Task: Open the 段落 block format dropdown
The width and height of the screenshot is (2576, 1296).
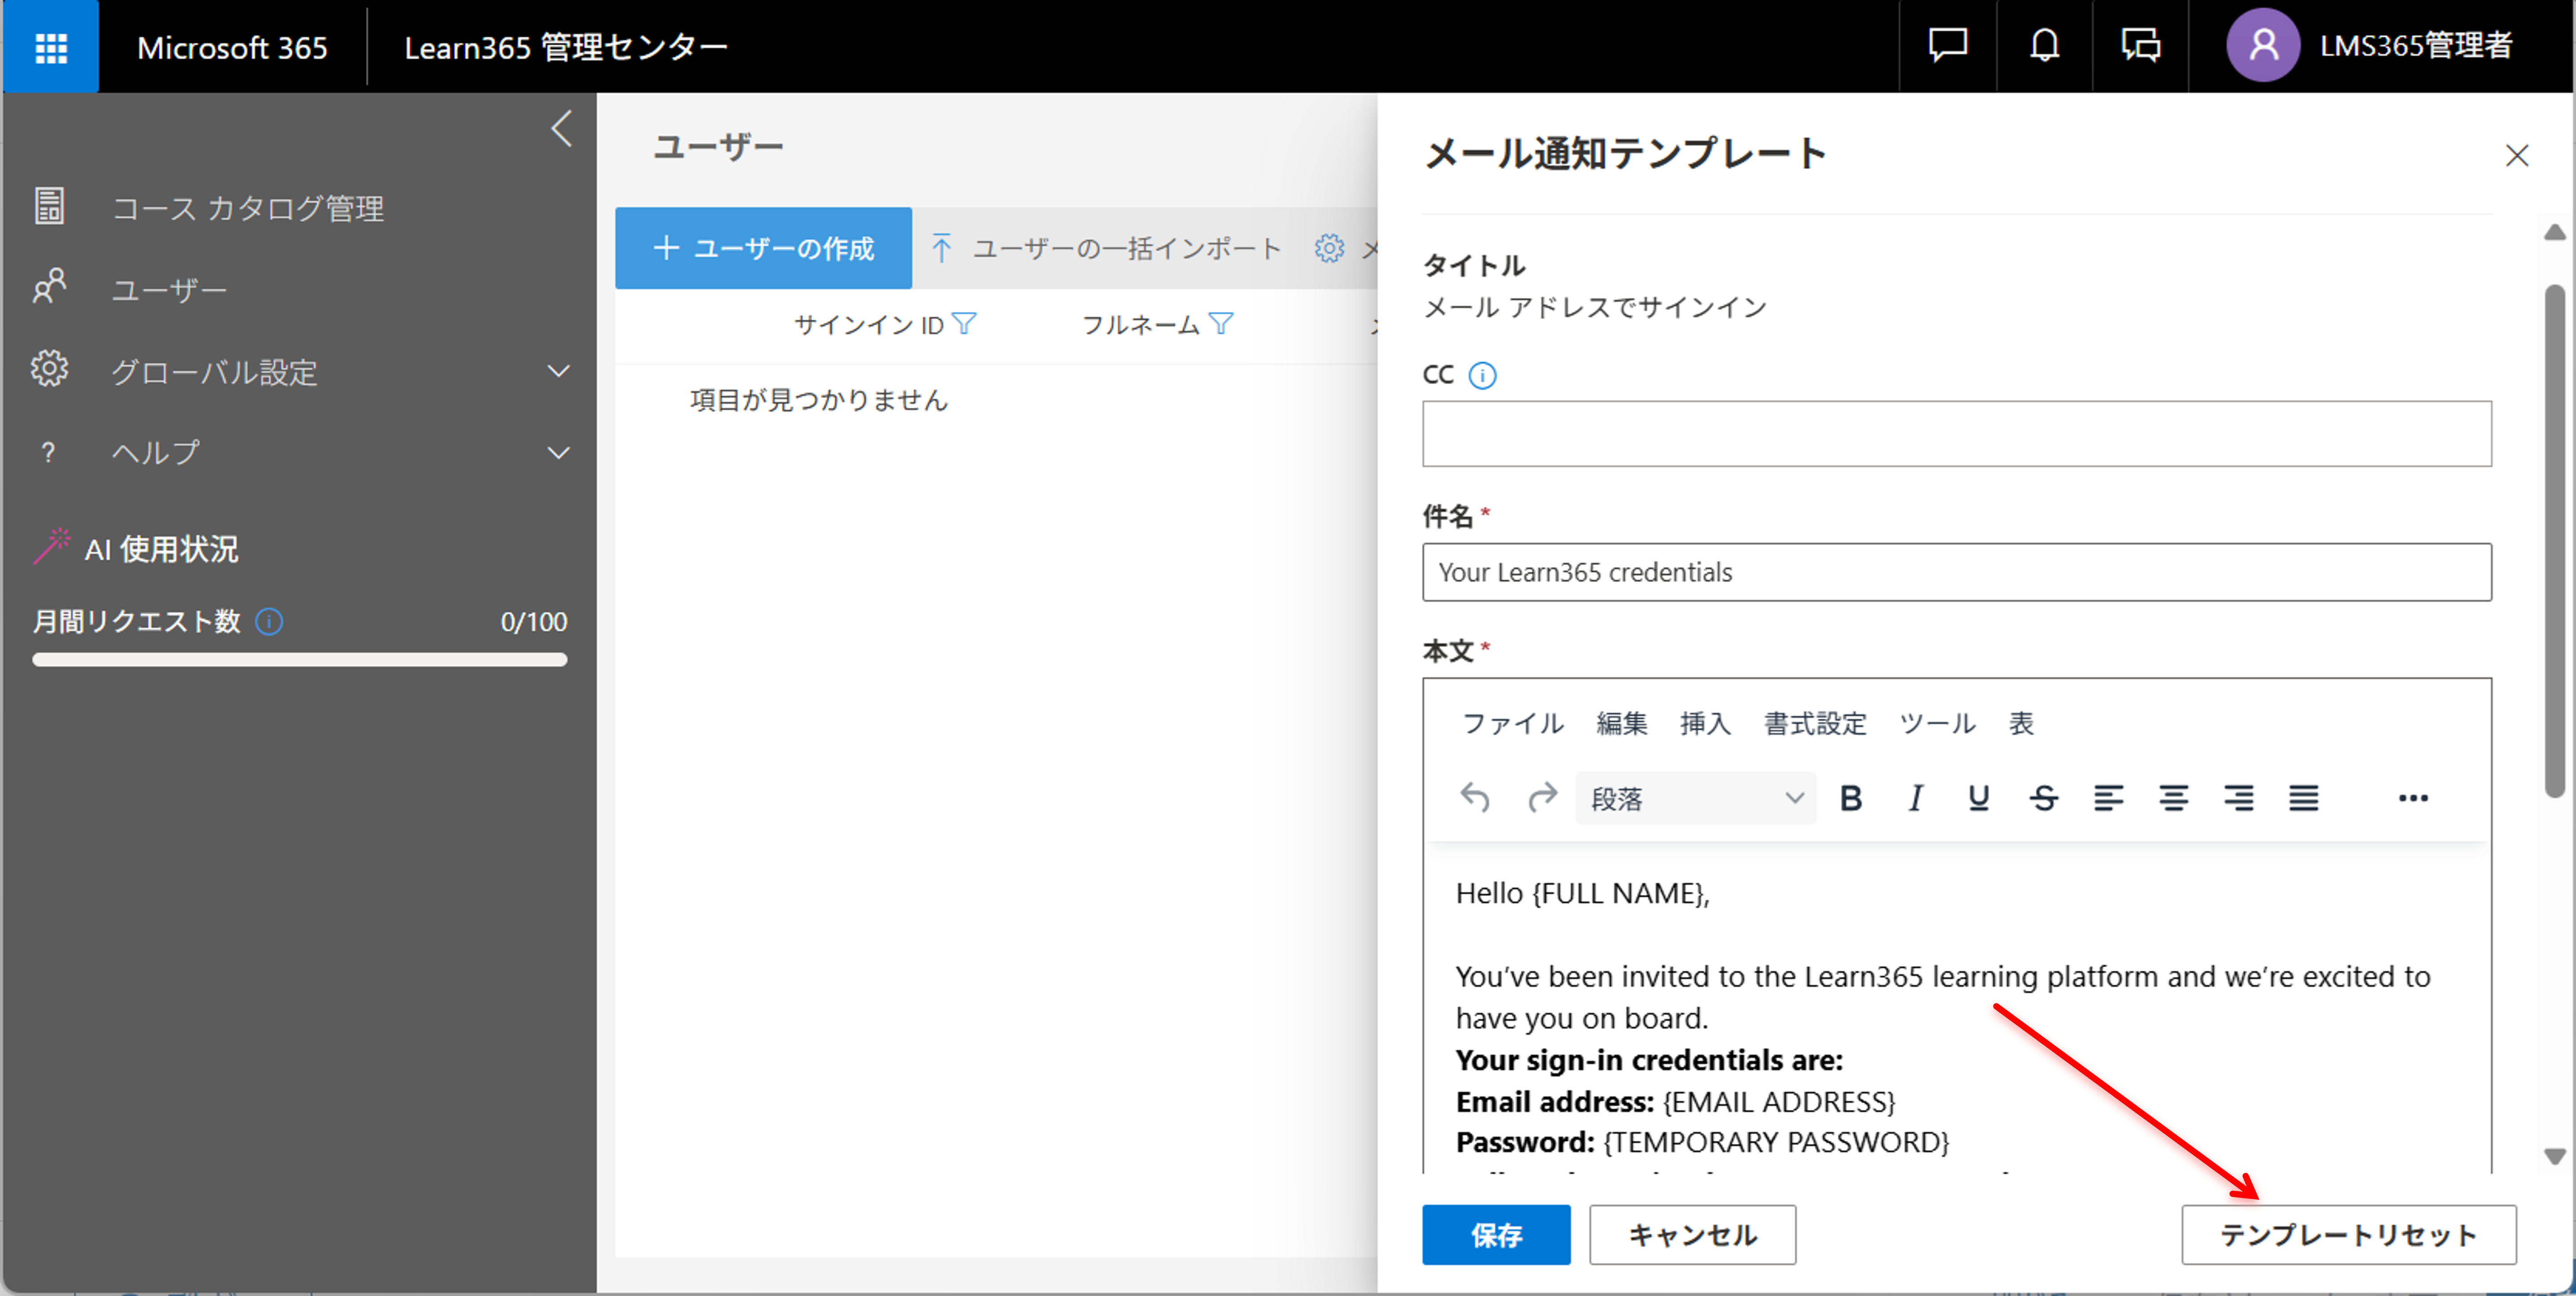Action: point(1696,798)
